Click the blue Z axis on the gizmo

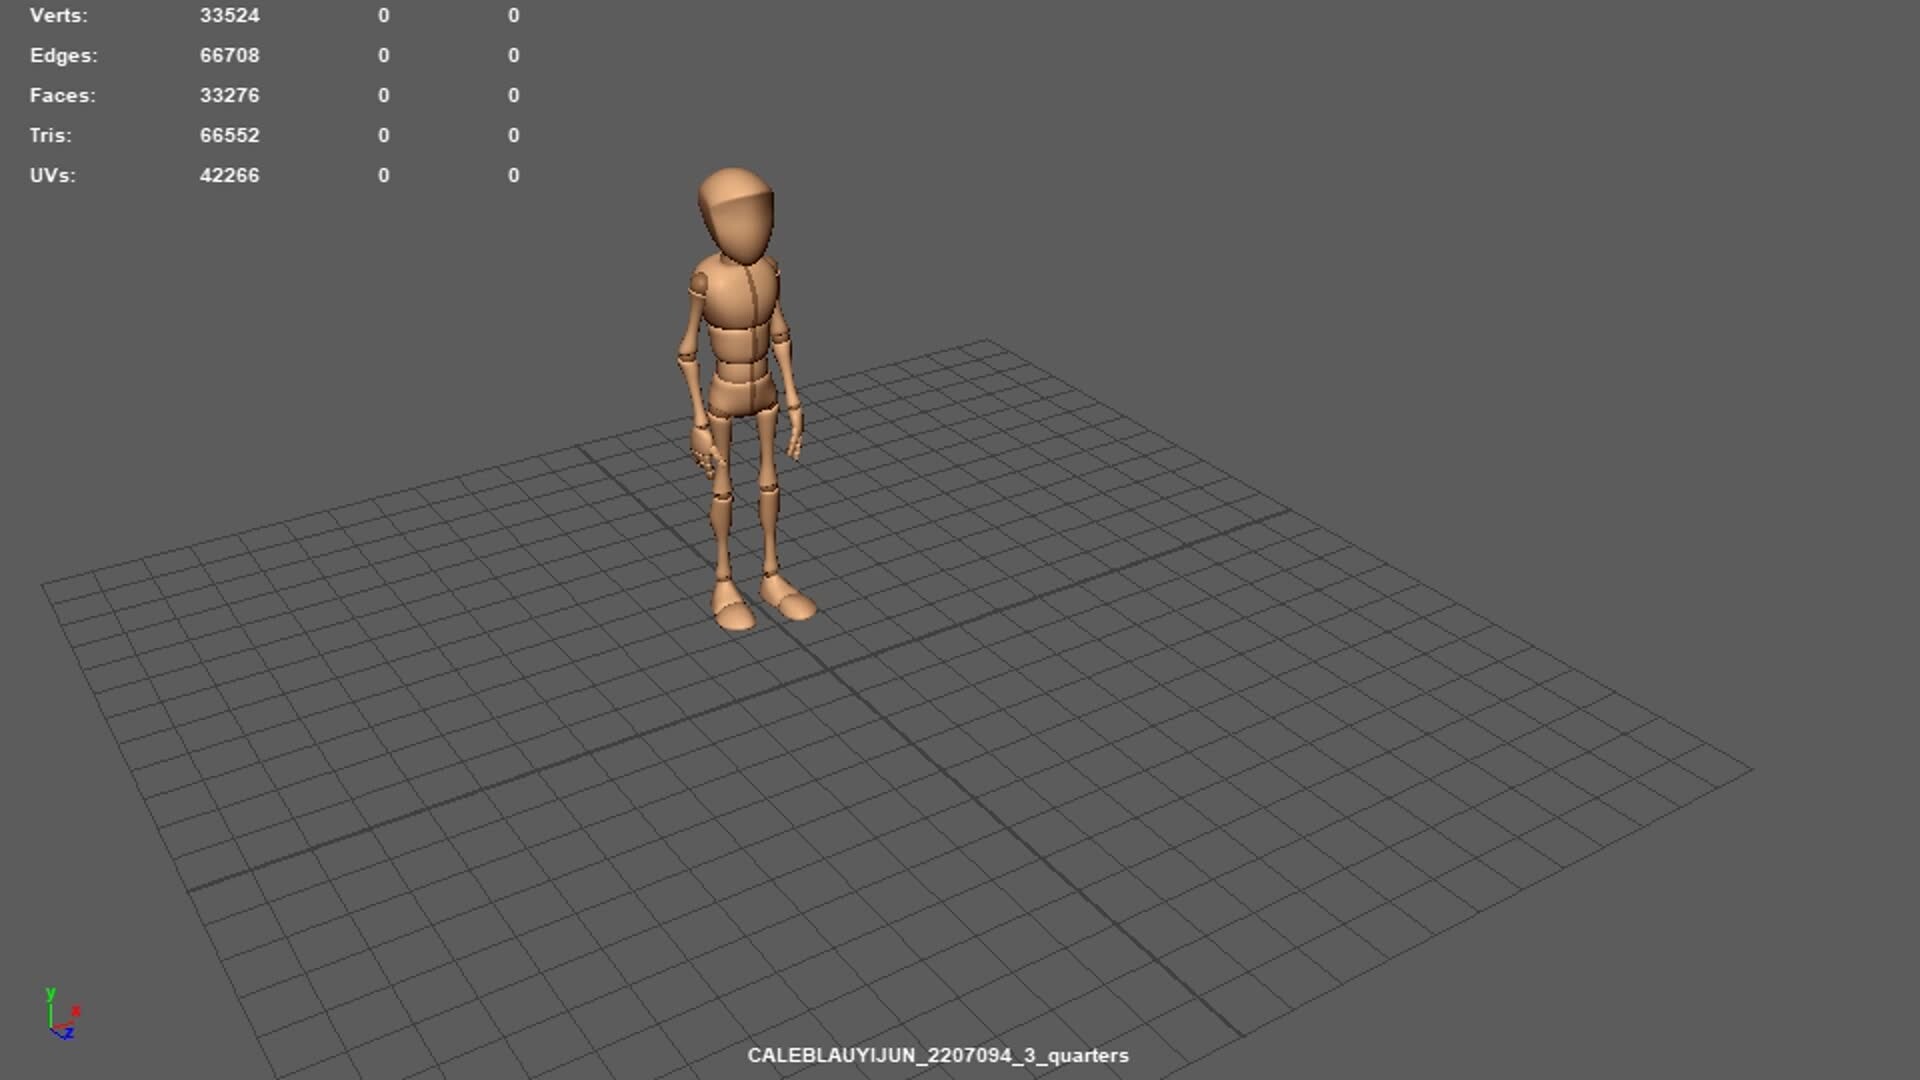pyautogui.click(x=68, y=1035)
